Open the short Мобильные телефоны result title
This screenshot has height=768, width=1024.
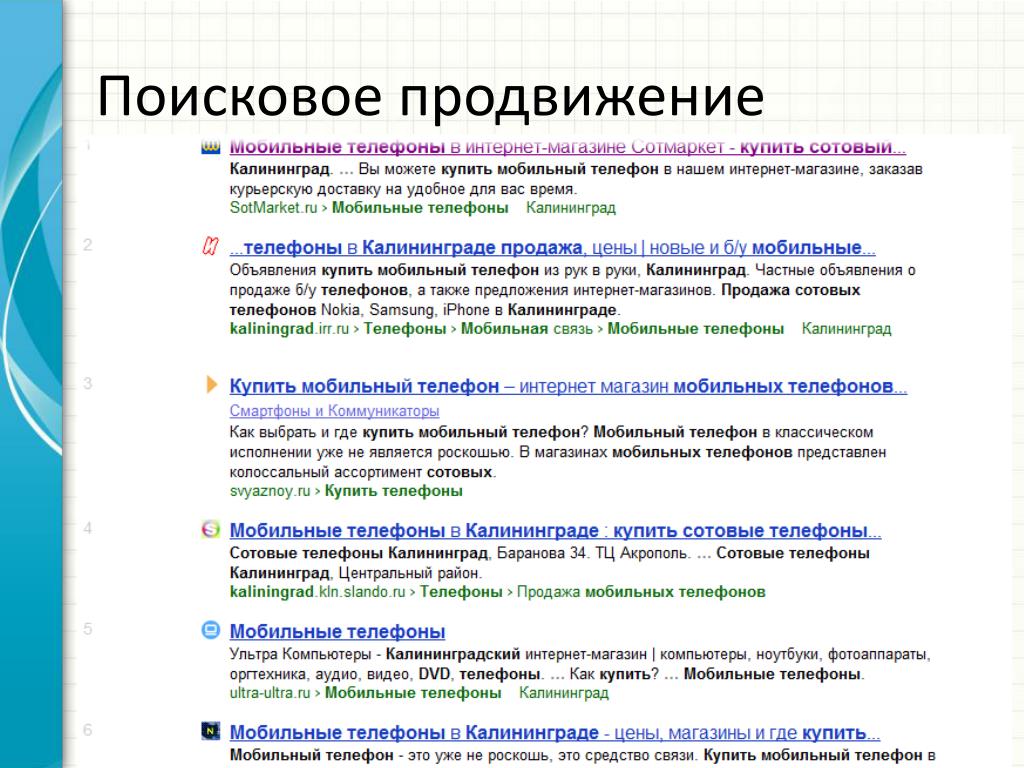click(337, 632)
